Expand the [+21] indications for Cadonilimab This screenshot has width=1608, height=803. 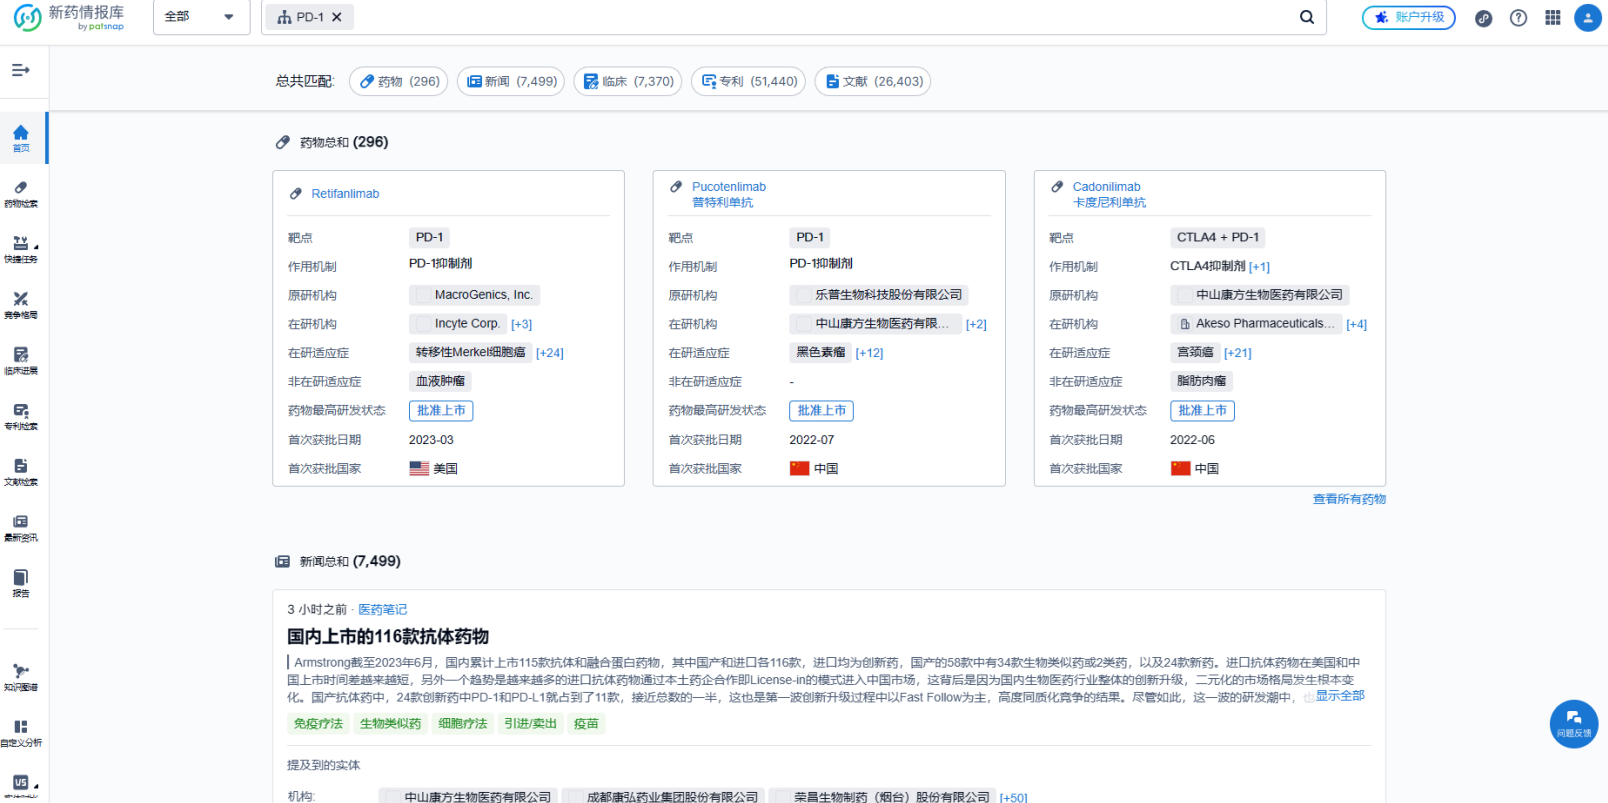coord(1237,353)
